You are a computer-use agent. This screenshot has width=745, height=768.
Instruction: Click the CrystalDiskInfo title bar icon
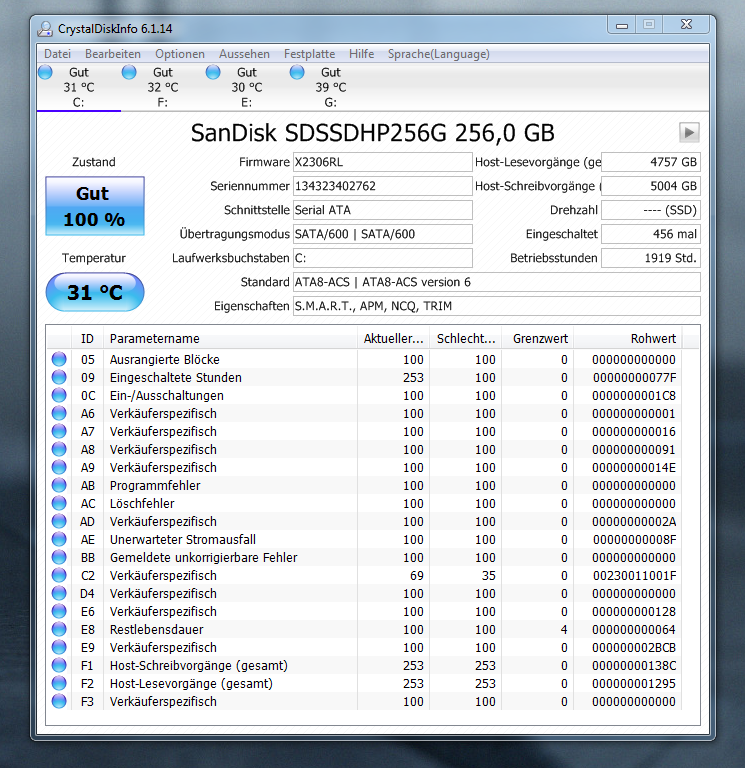tap(45, 29)
